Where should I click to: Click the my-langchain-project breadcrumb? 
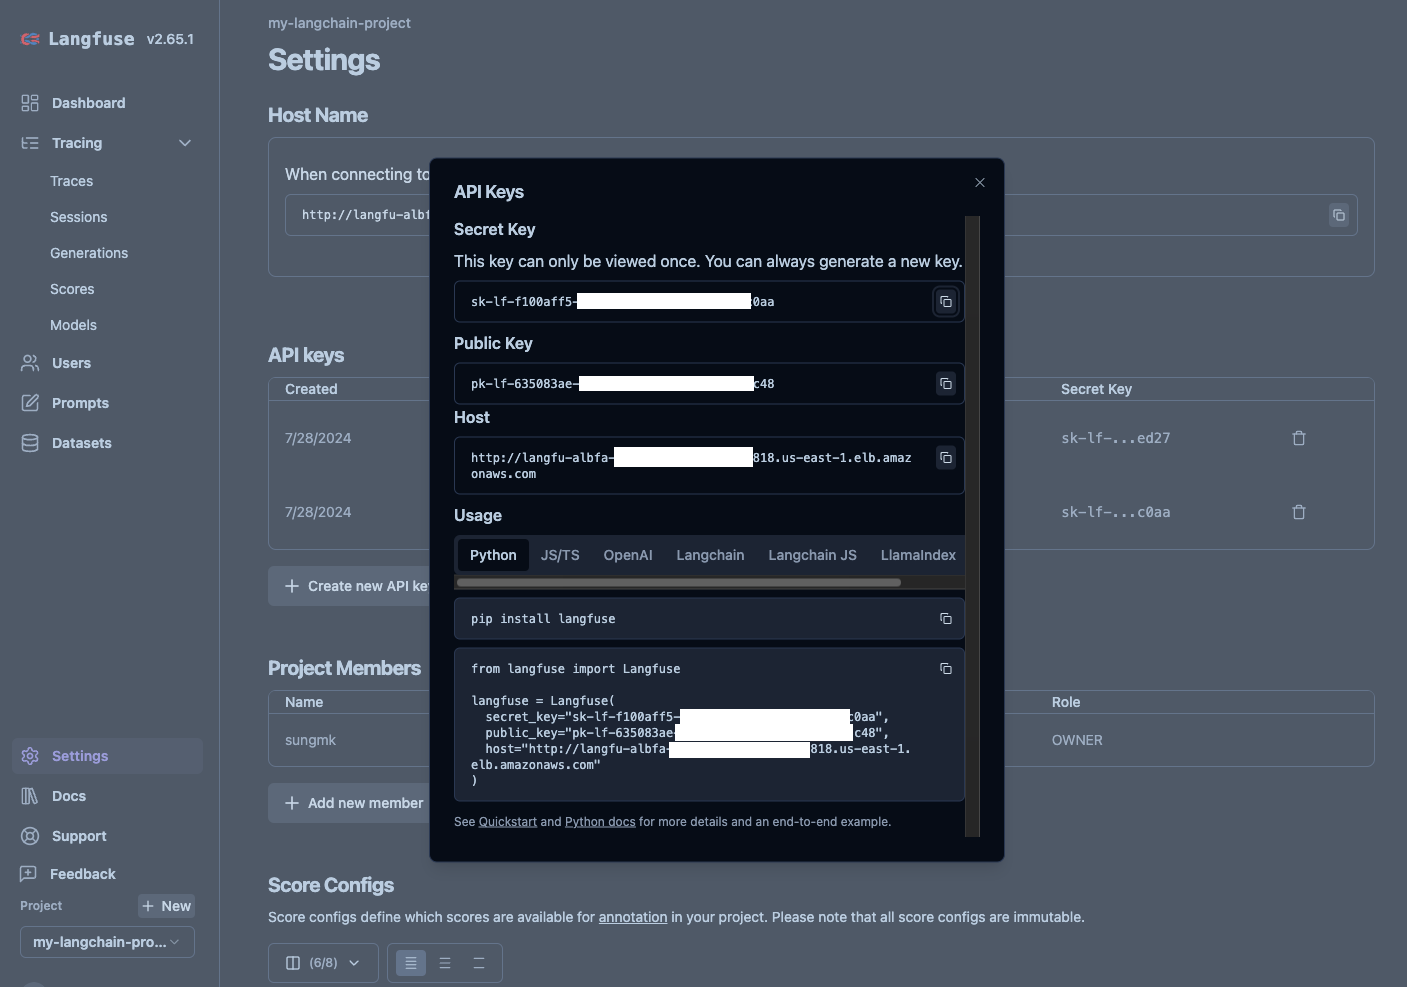[x=339, y=23]
